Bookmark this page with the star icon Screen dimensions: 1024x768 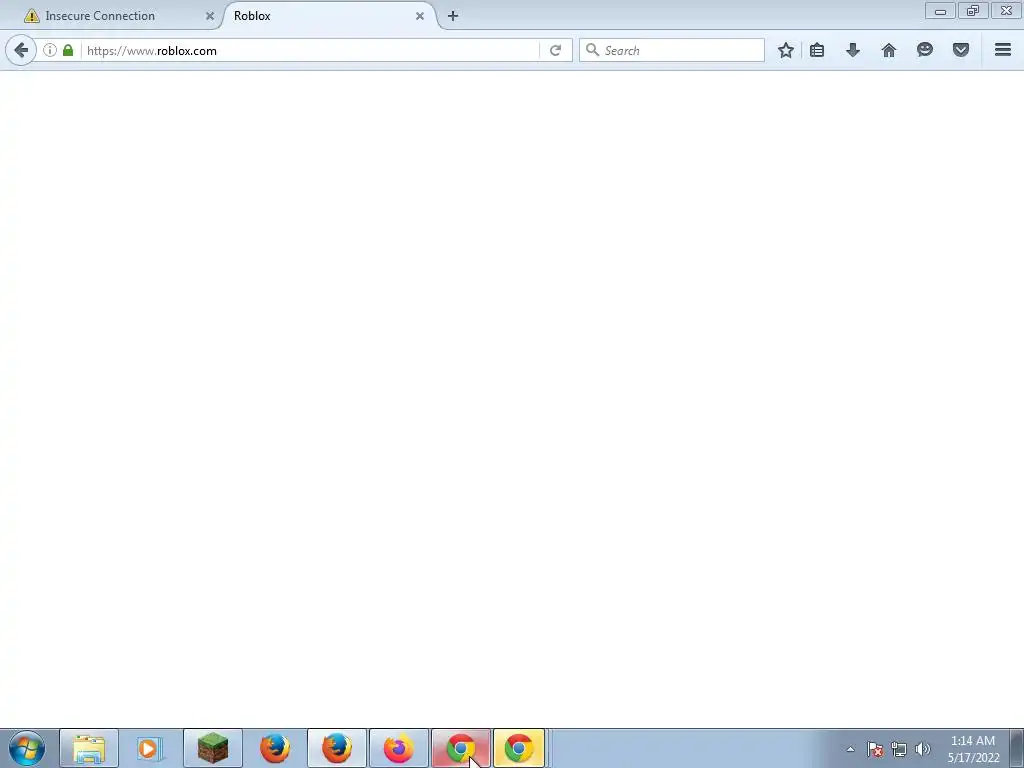786,50
